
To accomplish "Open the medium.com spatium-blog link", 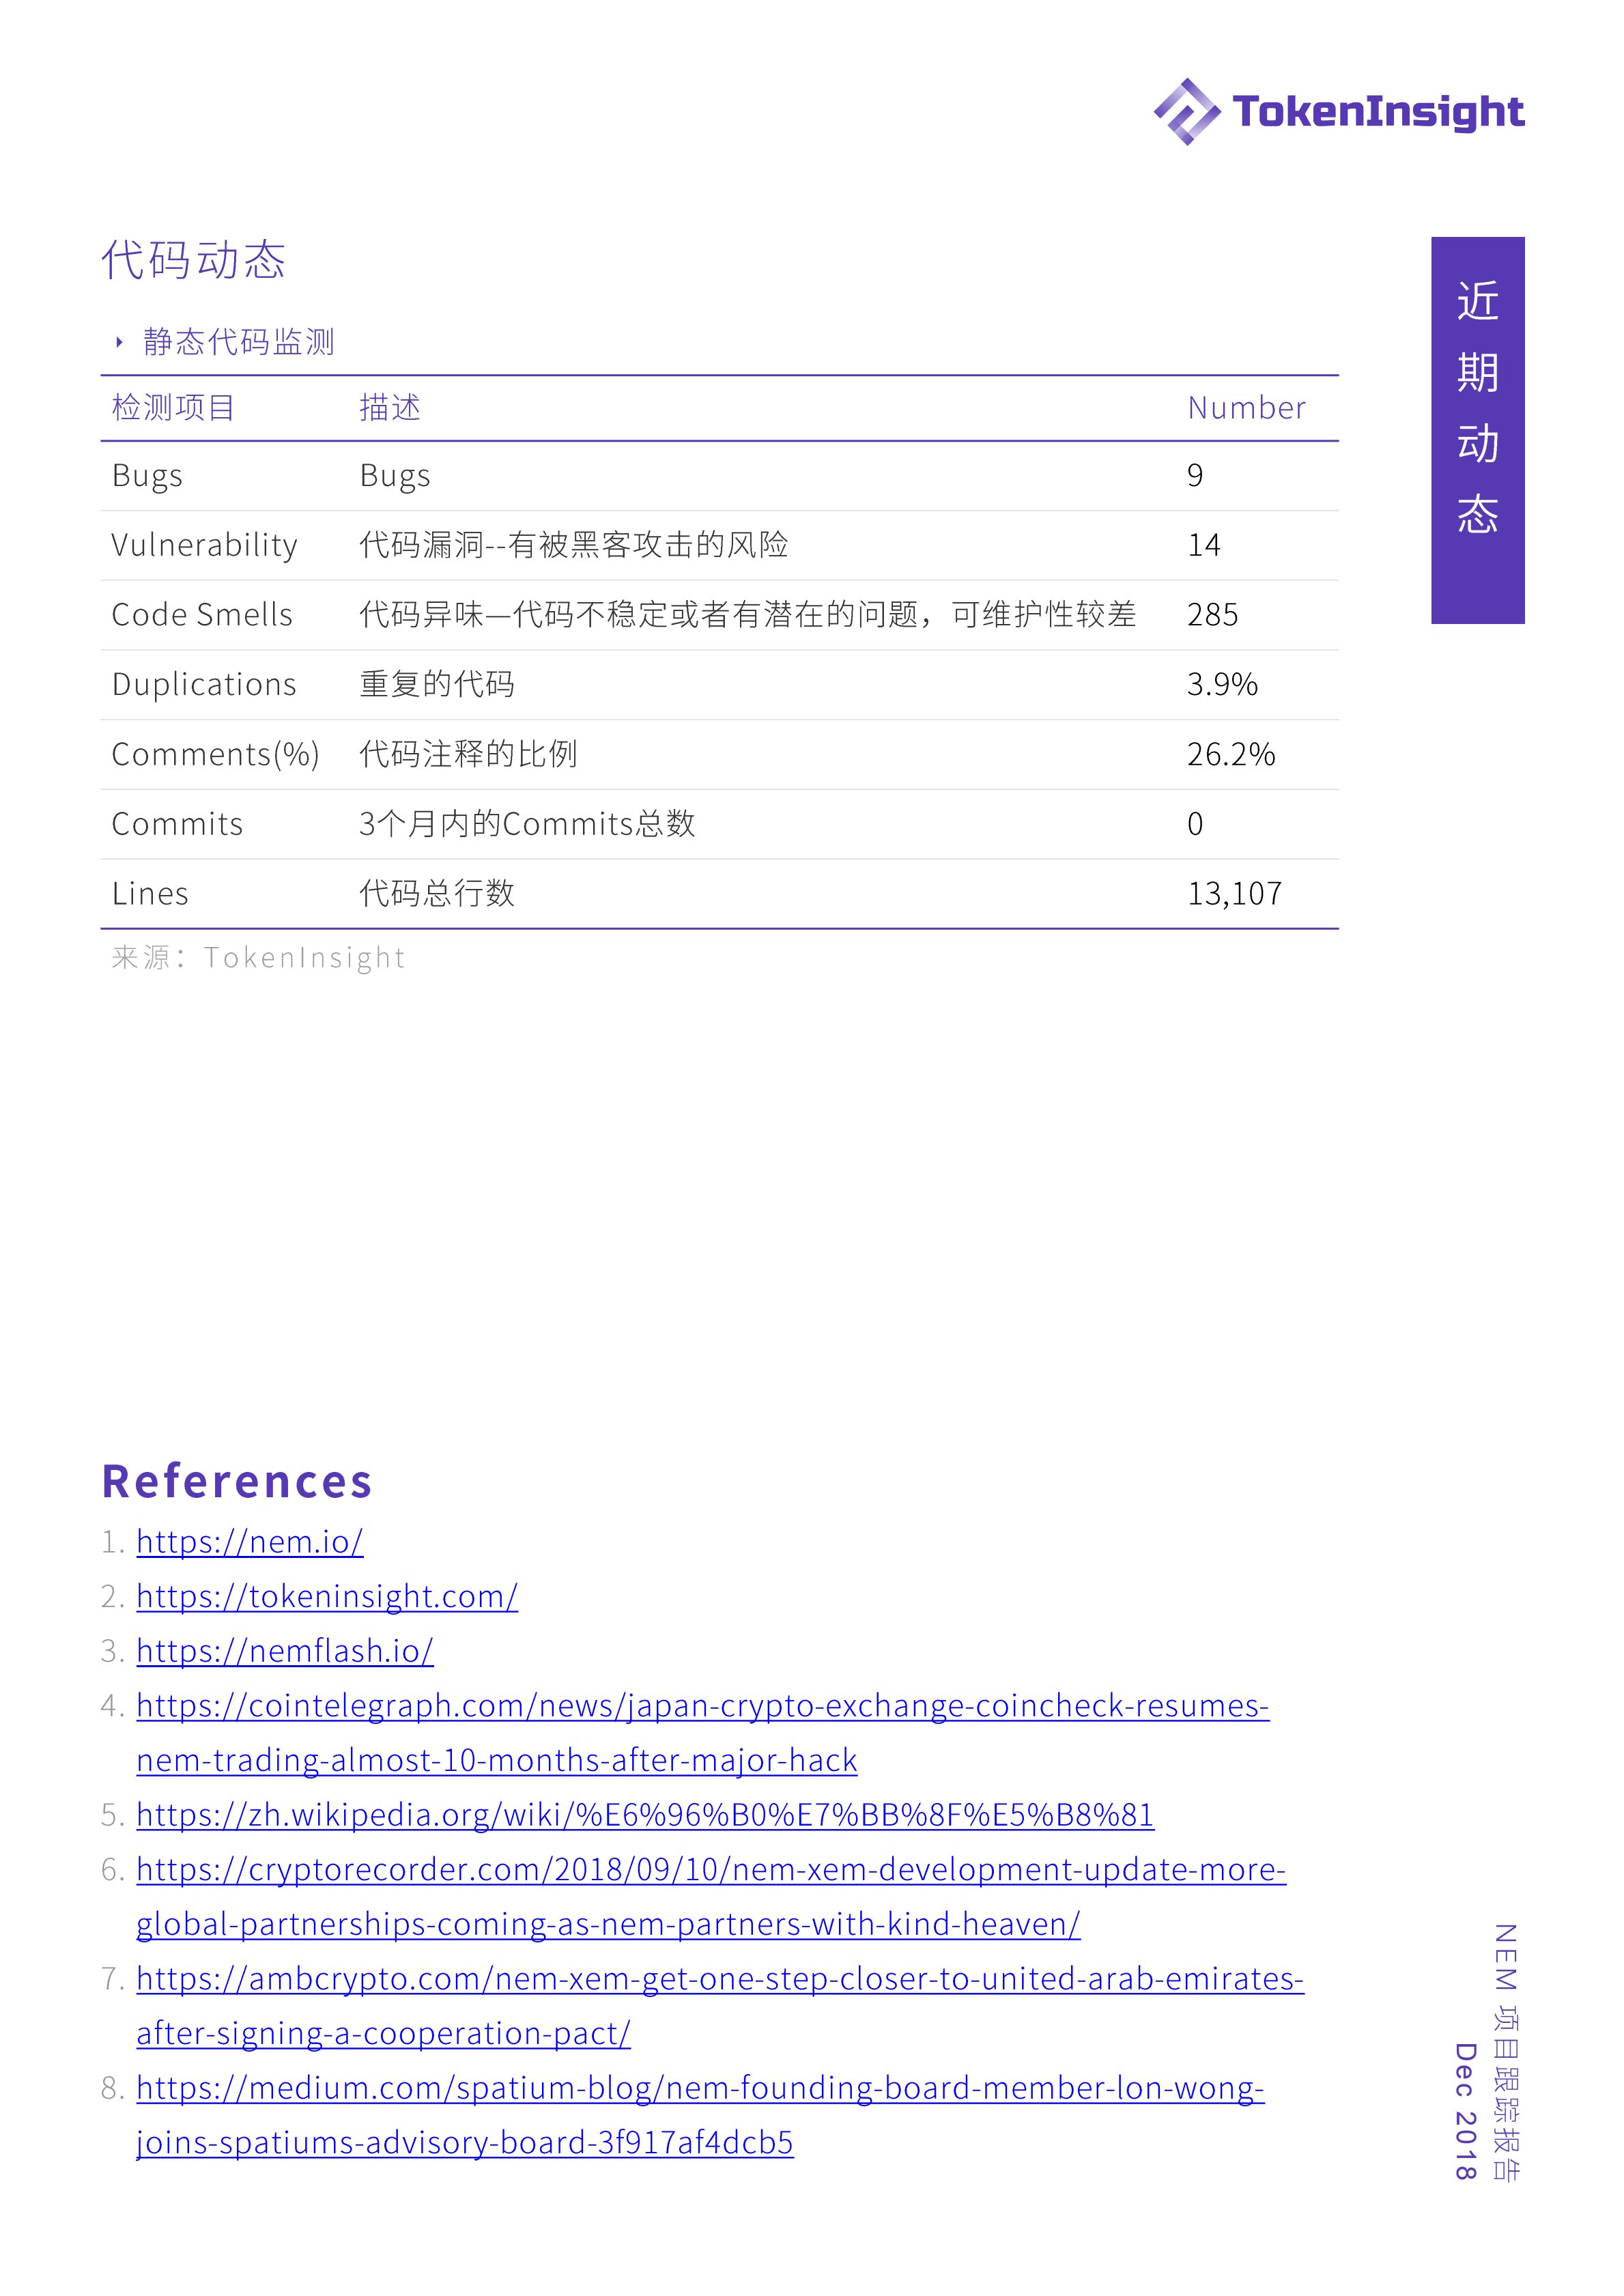I will [700, 2115].
